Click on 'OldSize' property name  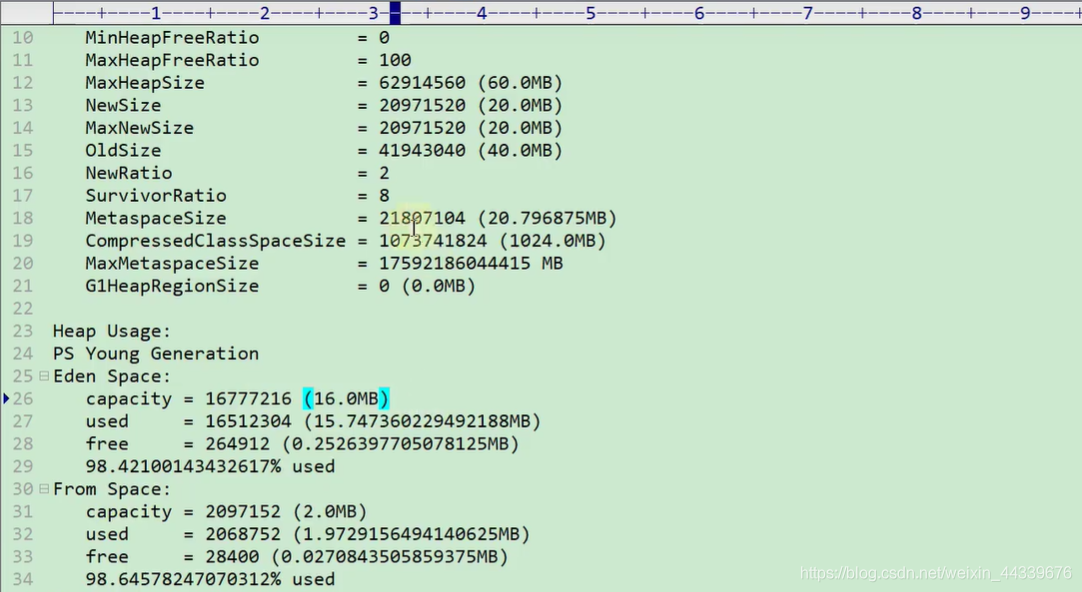tap(123, 150)
